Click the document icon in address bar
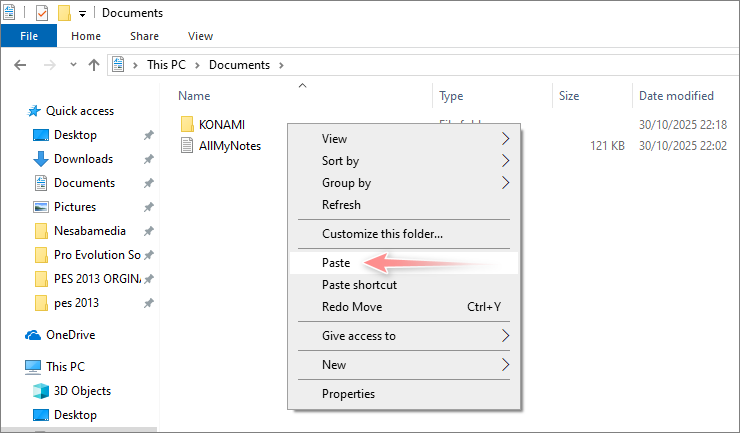This screenshot has width=740, height=433. pos(118,64)
